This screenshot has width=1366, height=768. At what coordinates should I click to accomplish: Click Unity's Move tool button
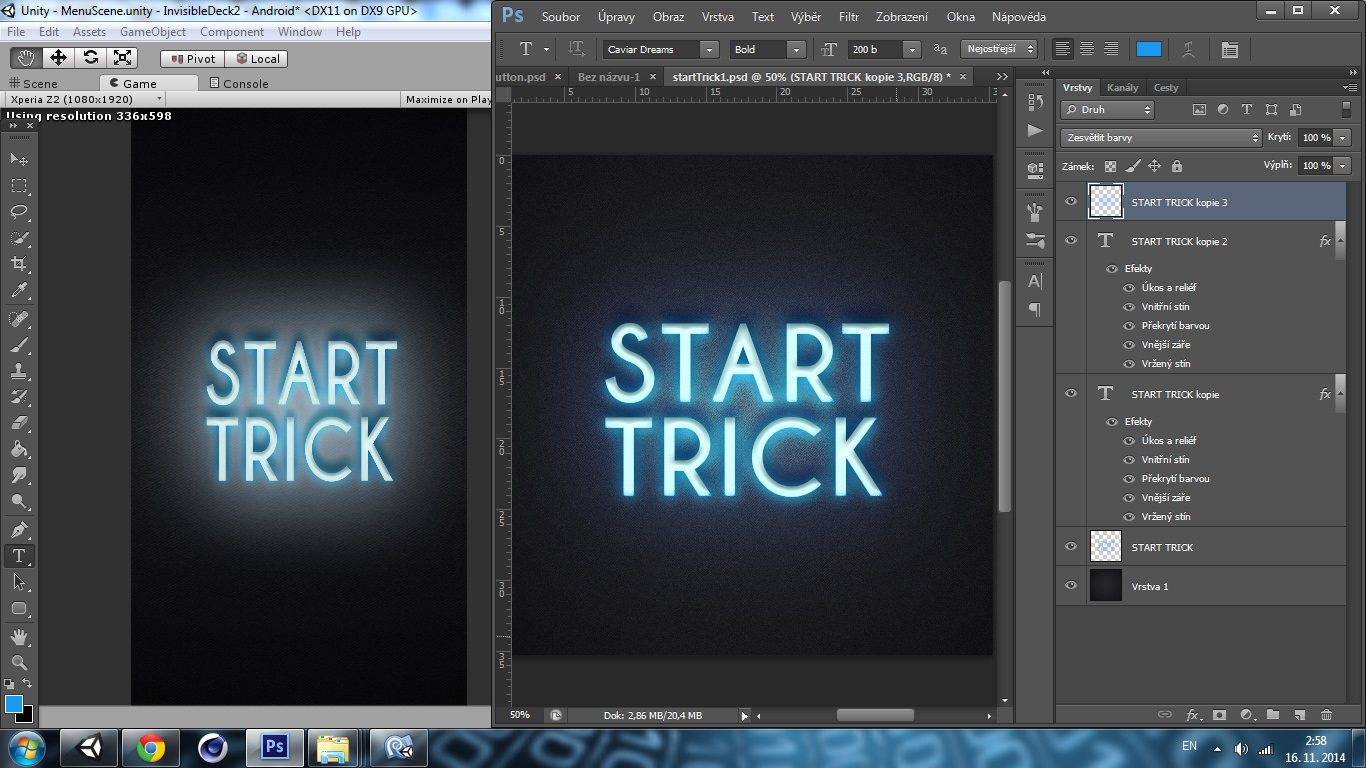click(58, 58)
